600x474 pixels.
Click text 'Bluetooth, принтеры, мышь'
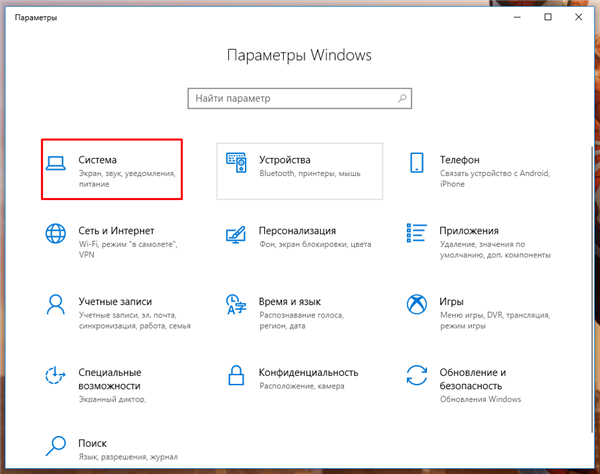310,173
